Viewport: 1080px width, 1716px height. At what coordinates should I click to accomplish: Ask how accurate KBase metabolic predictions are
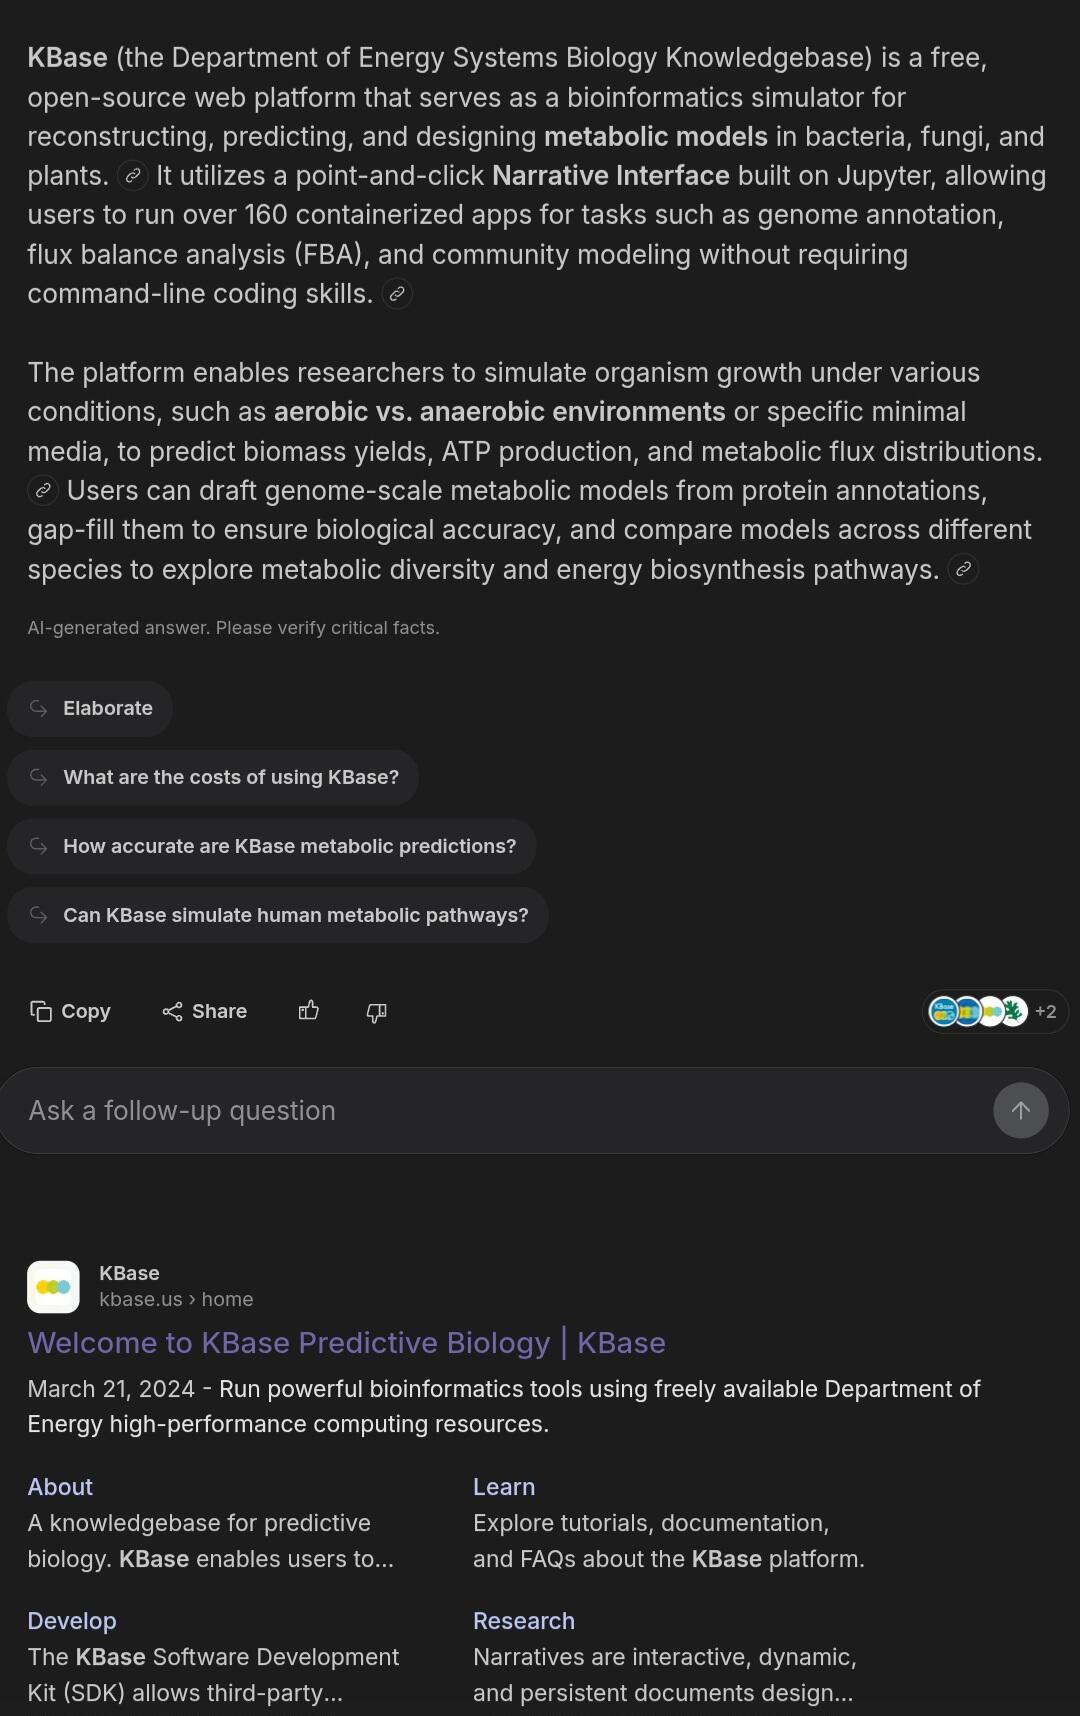pyautogui.click(x=272, y=846)
